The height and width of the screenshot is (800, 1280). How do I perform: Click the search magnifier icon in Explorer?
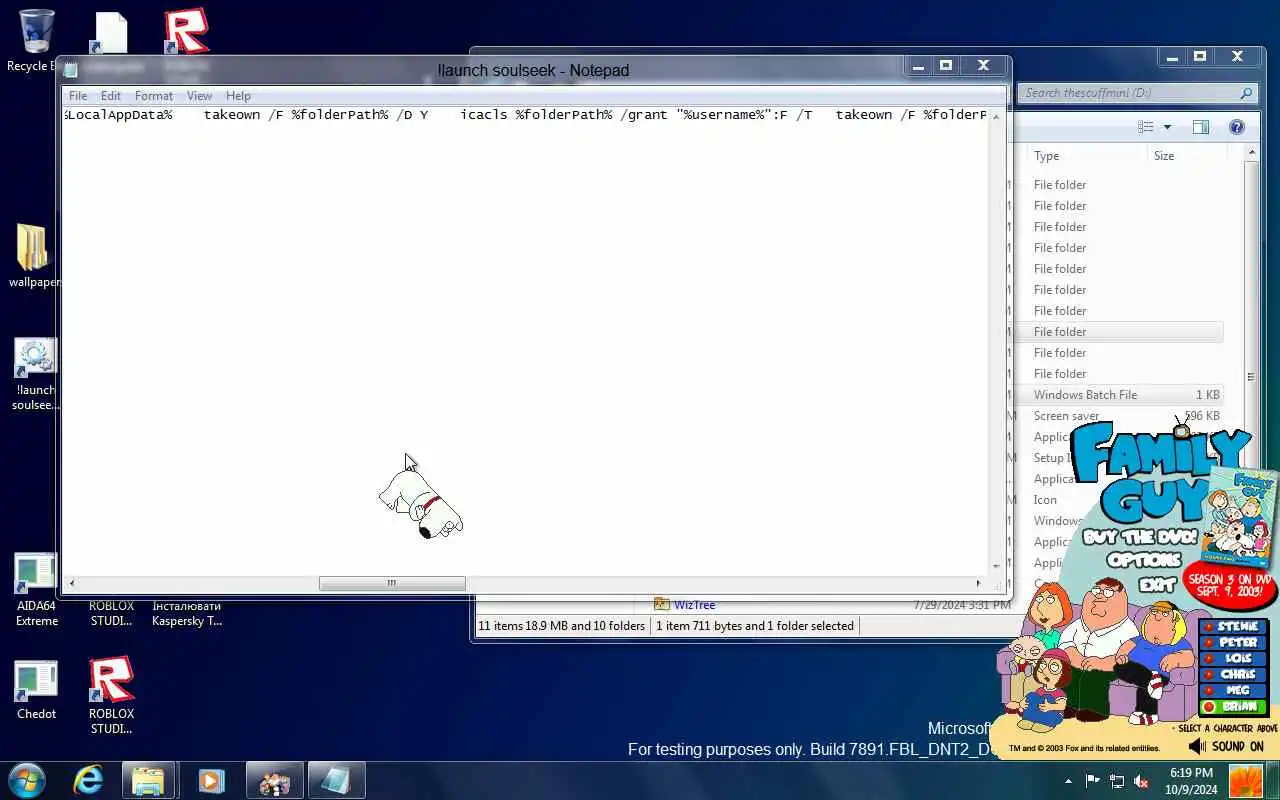(1246, 93)
